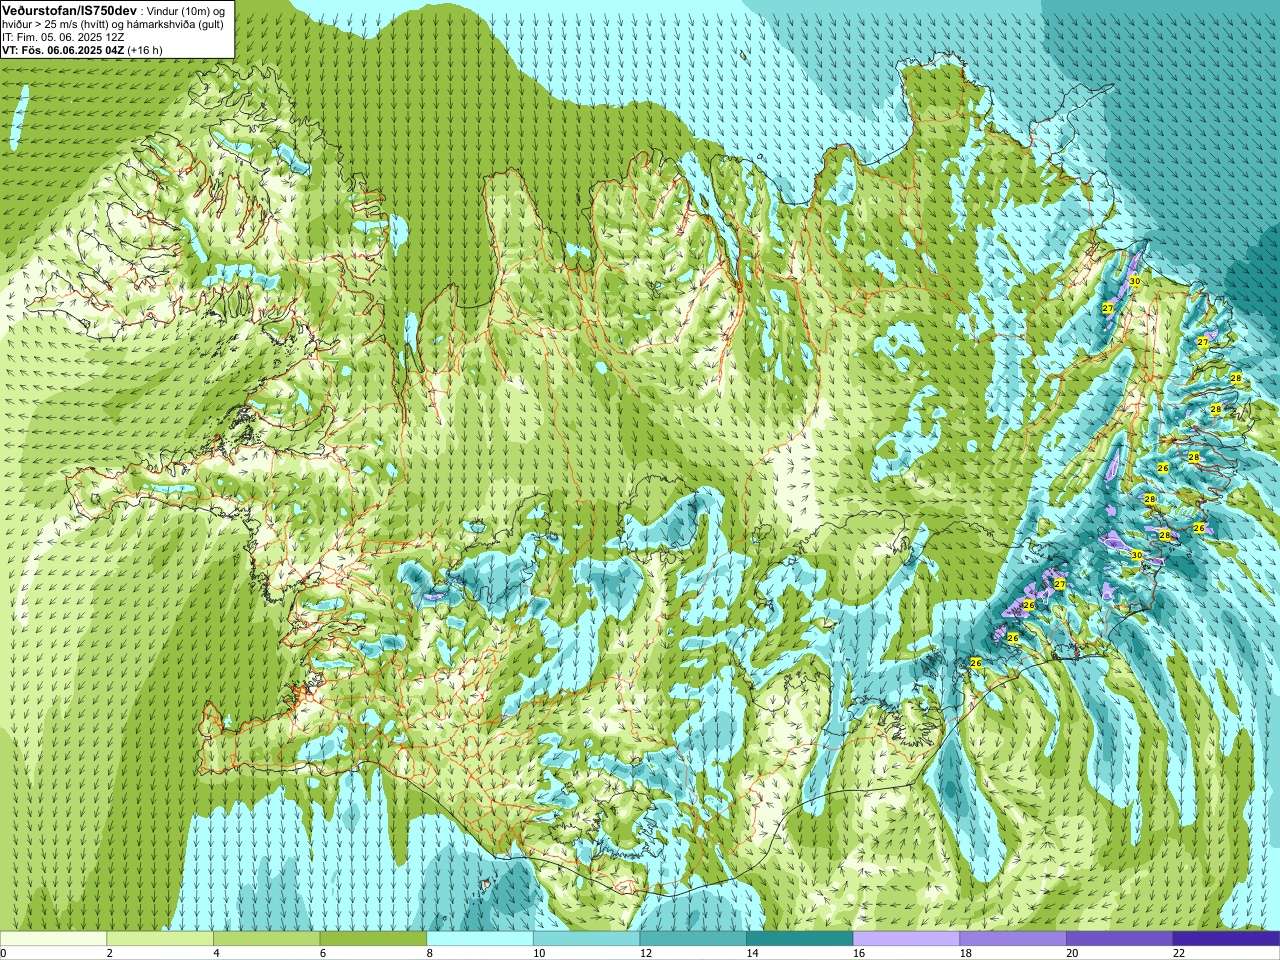Click the bold "Veðurstofan/IS750dev" title text
Screen dimensions: 1280x960
point(70,9)
